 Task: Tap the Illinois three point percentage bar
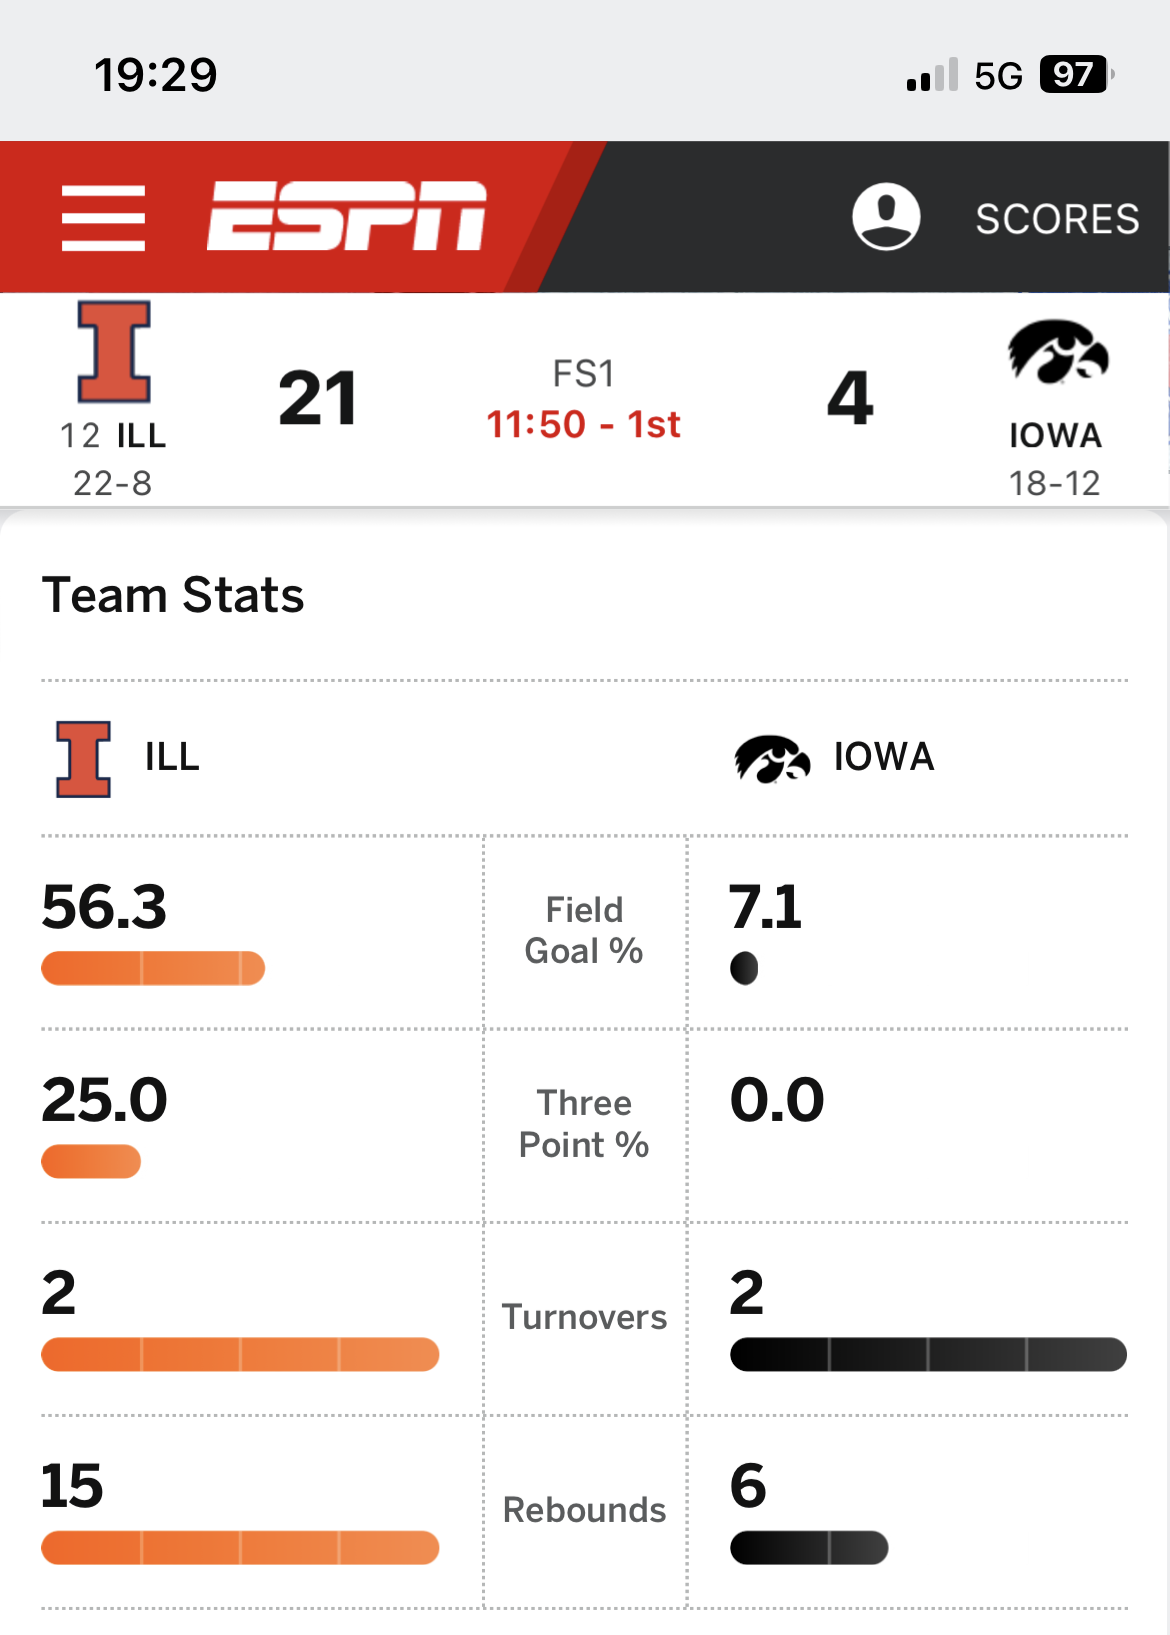[x=91, y=1161]
